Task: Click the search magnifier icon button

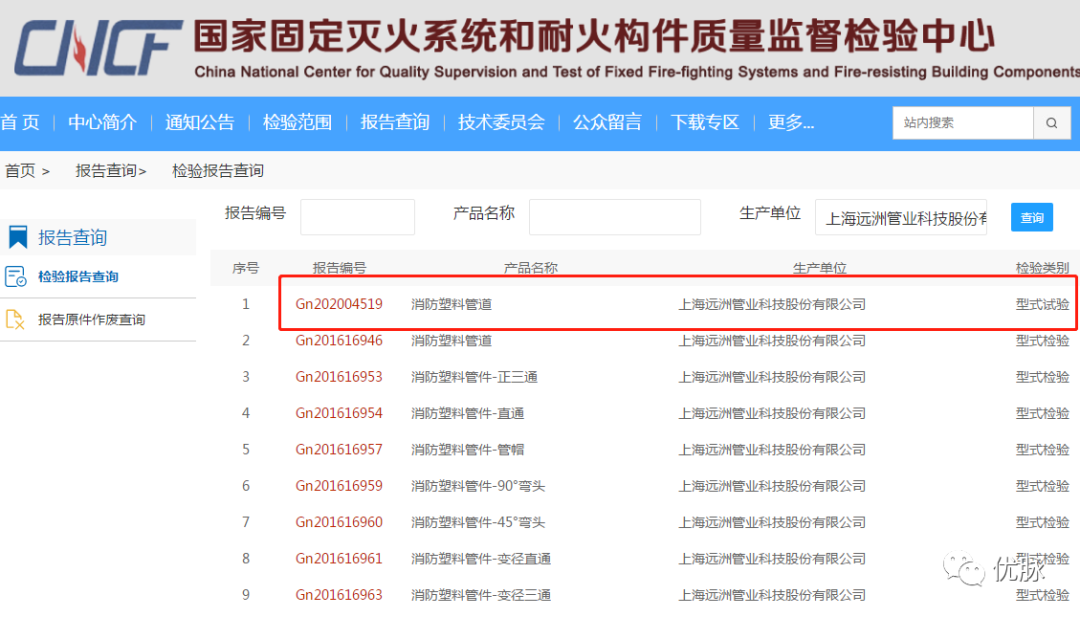Action: (x=1050, y=123)
